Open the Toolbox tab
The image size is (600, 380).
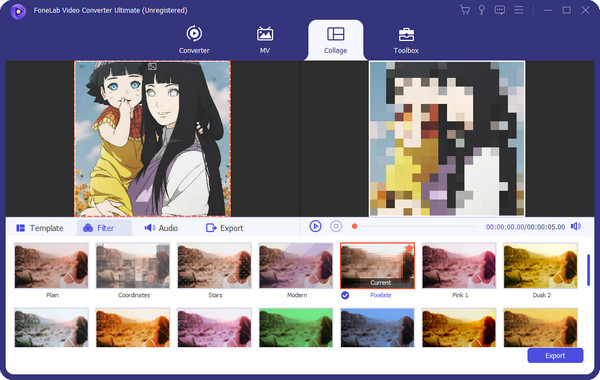pyautogui.click(x=406, y=40)
